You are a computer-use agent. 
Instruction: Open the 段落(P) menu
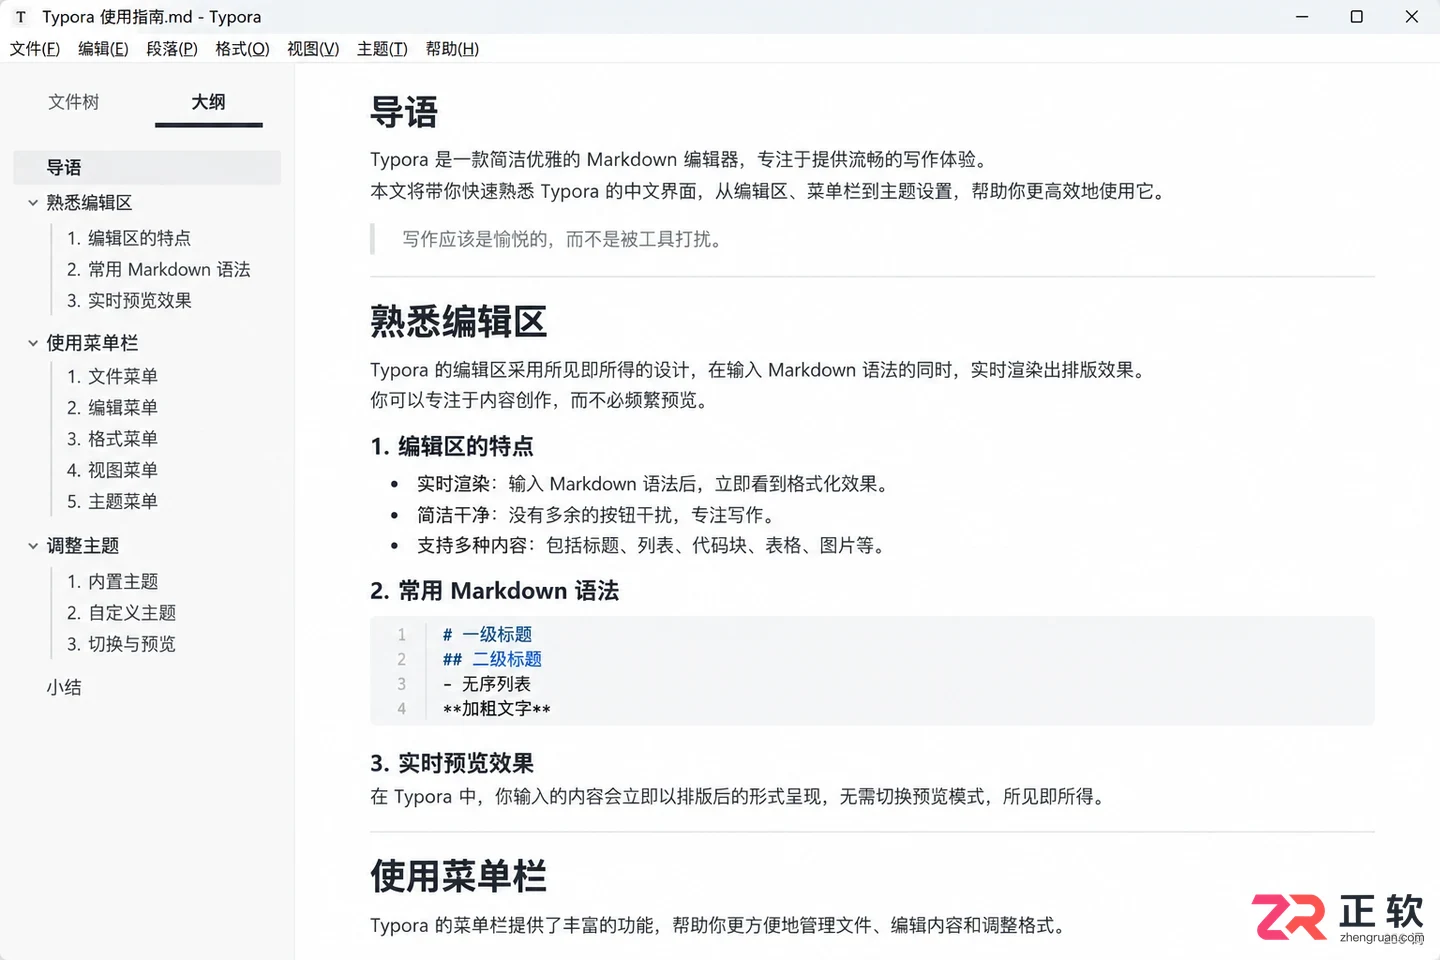pos(172,49)
